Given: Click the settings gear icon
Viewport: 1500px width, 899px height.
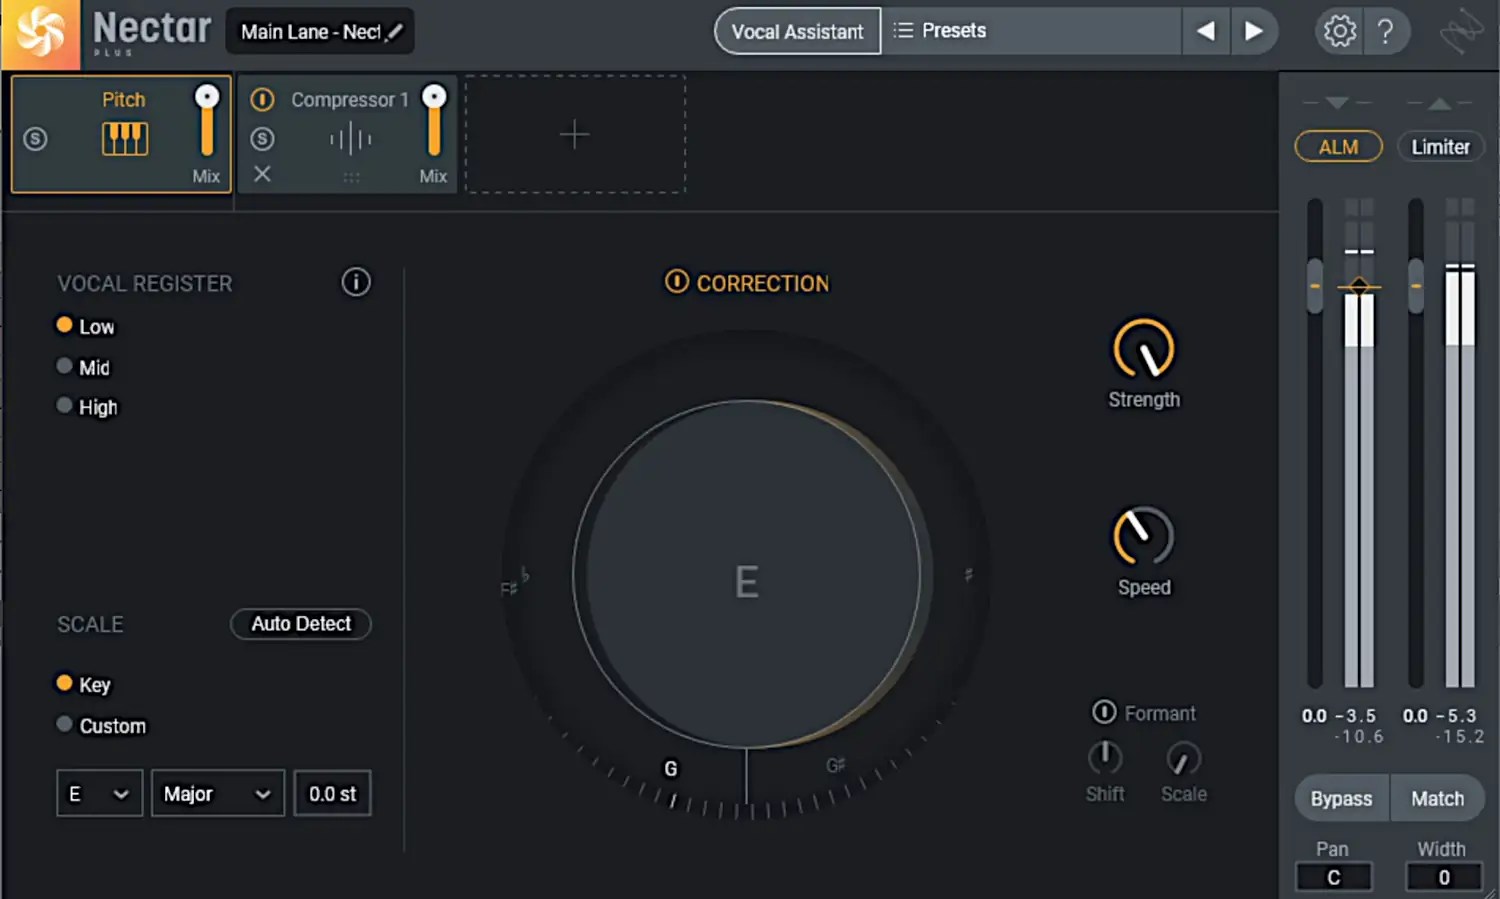Looking at the screenshot, I should (1338, 31).
